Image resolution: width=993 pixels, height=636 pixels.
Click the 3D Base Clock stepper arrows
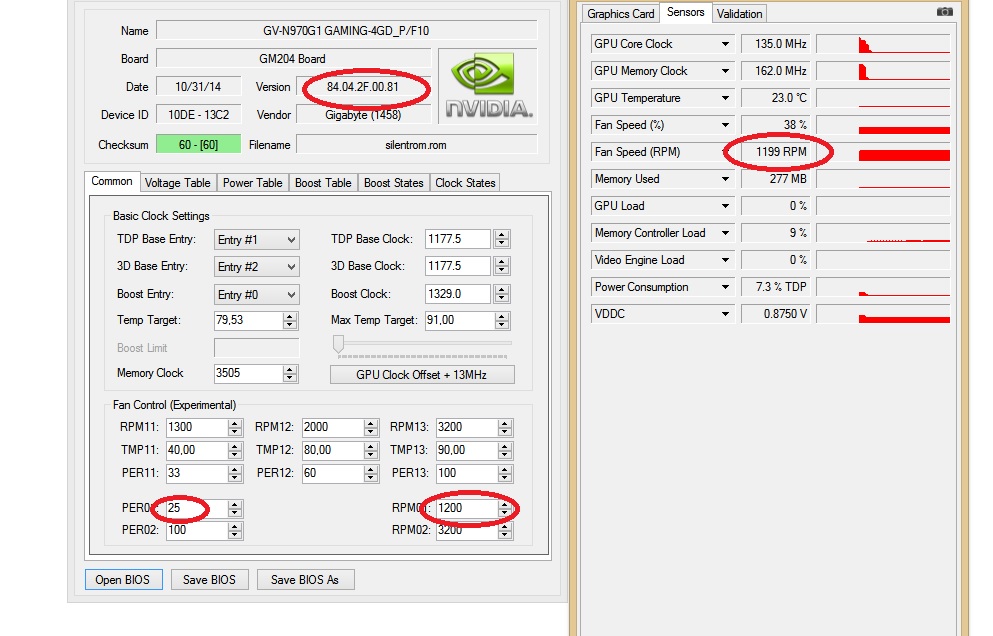(x=502, y=266)
